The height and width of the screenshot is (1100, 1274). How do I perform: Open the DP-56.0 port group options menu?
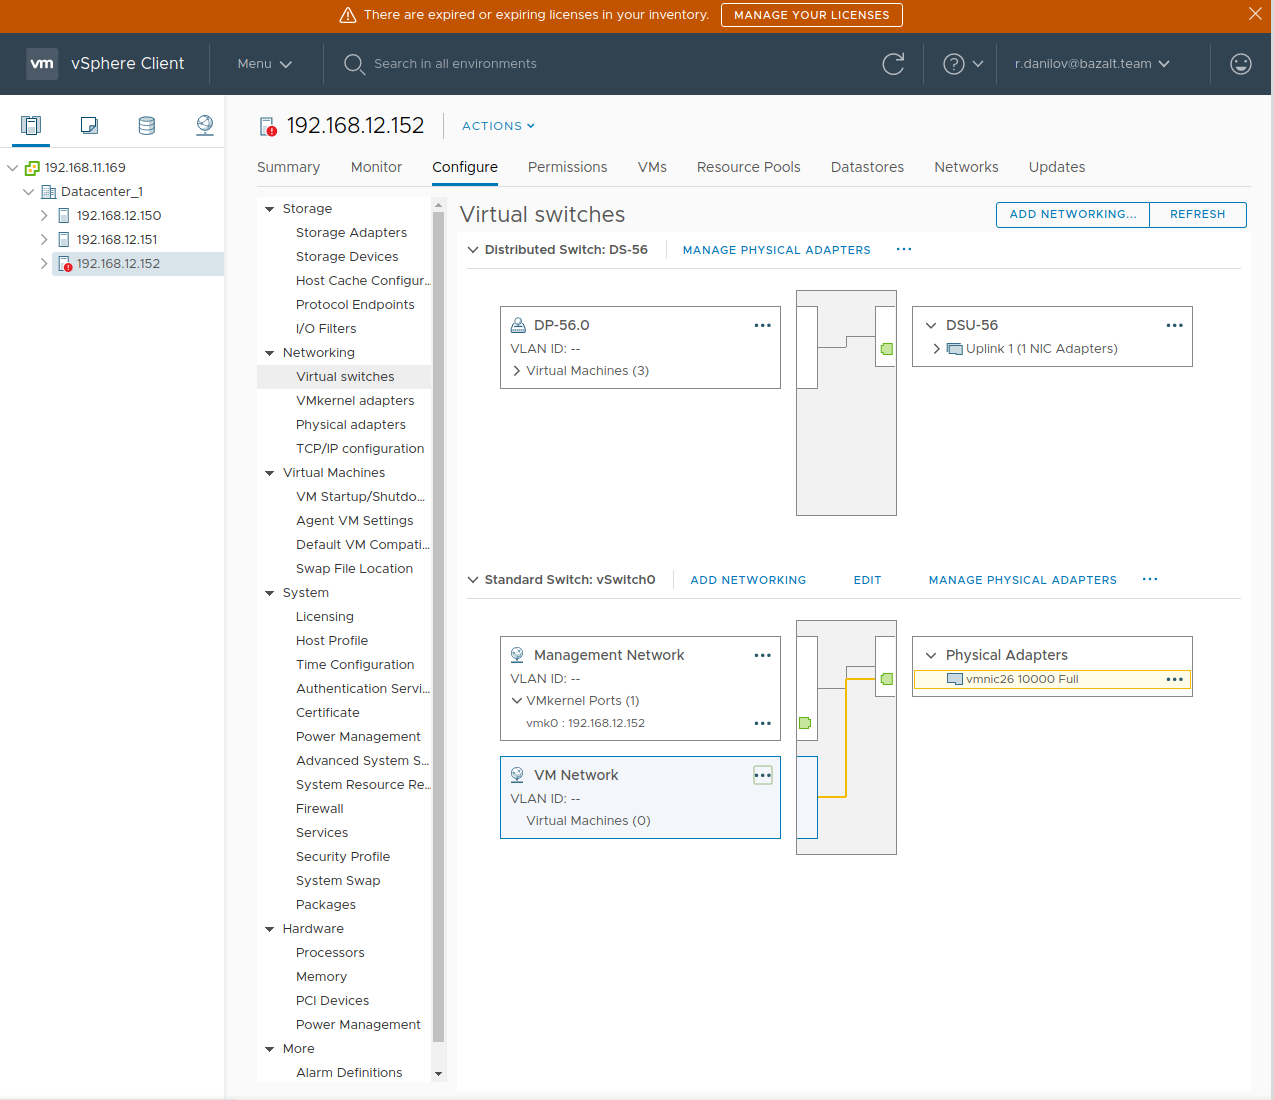[x=763, y=325]
